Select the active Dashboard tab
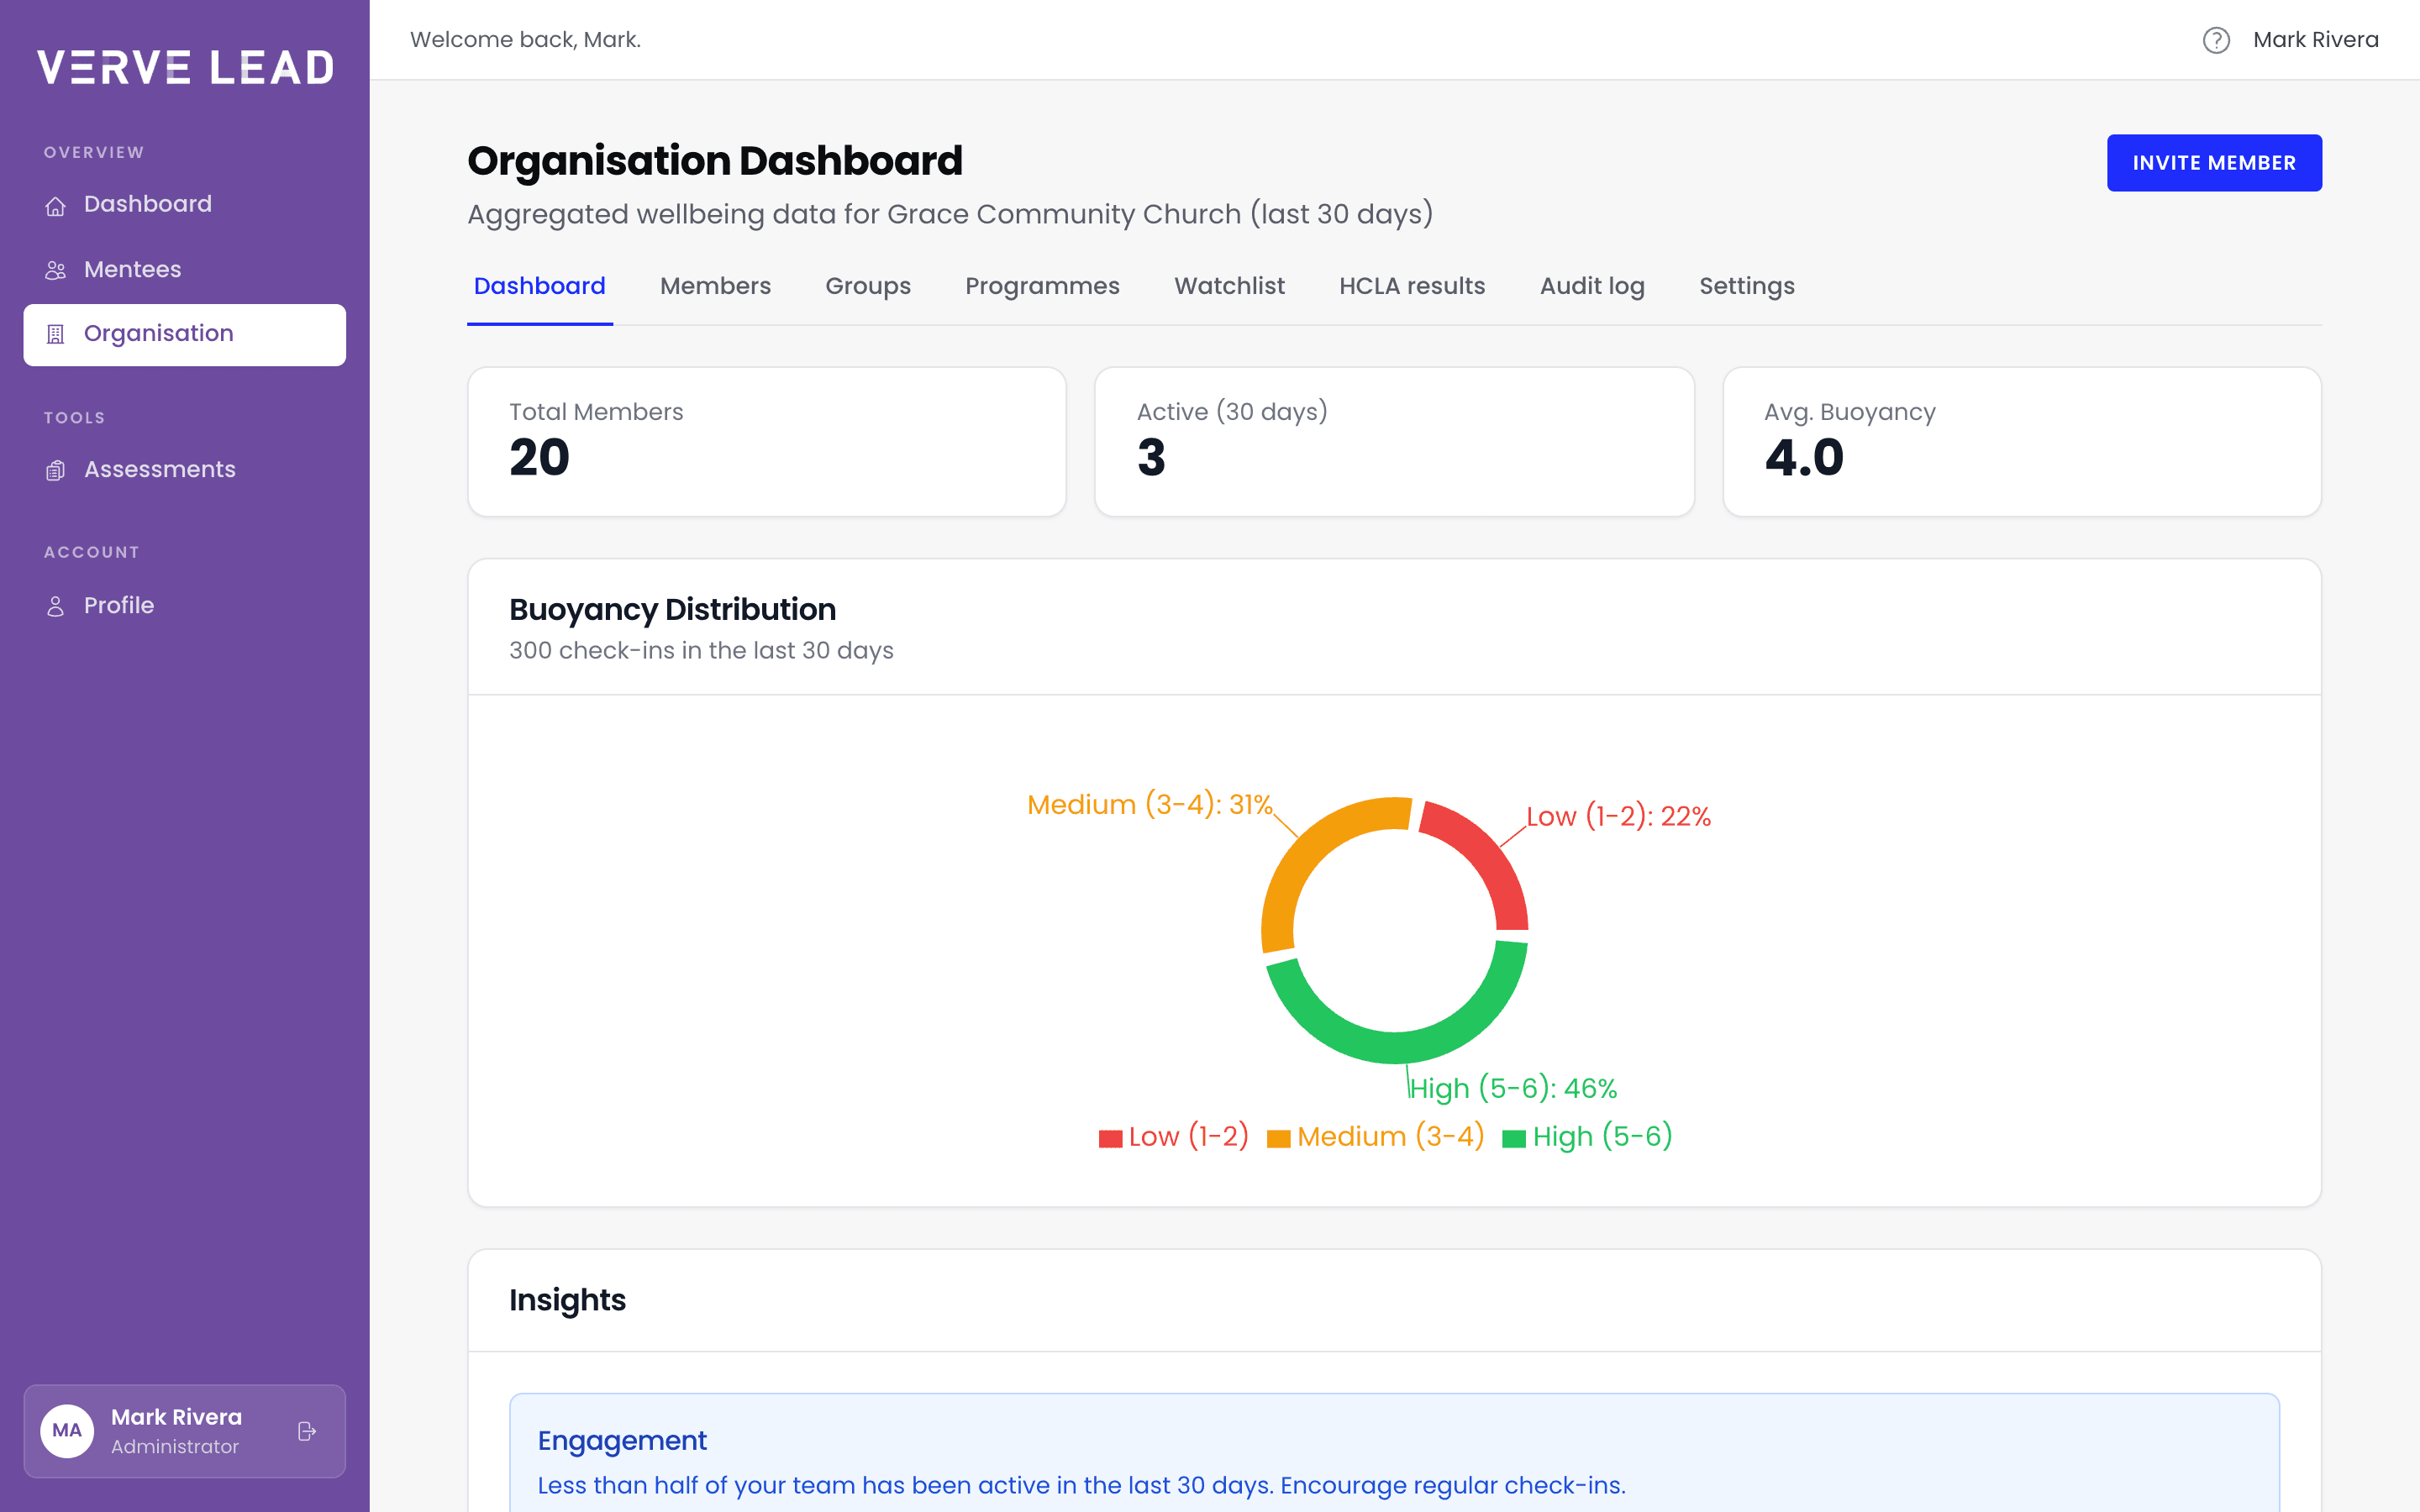Screen dimensions: 2420x1512 click(x=540, y=286)
